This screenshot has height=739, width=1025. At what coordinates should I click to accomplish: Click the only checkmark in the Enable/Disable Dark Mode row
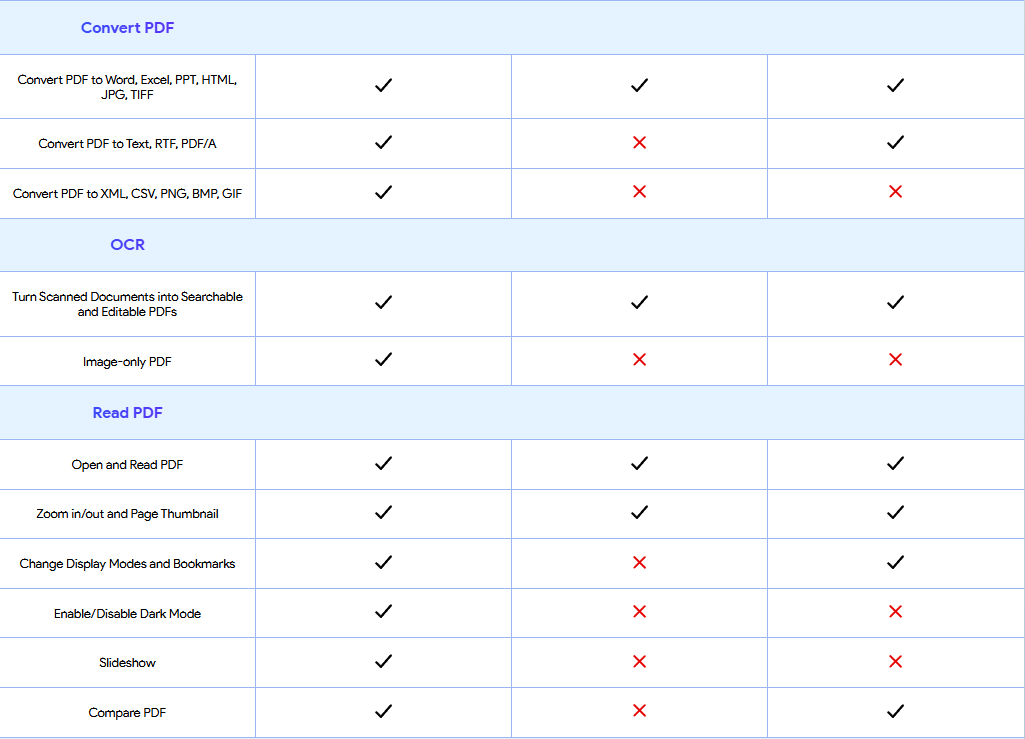click(x=384, y=611)
